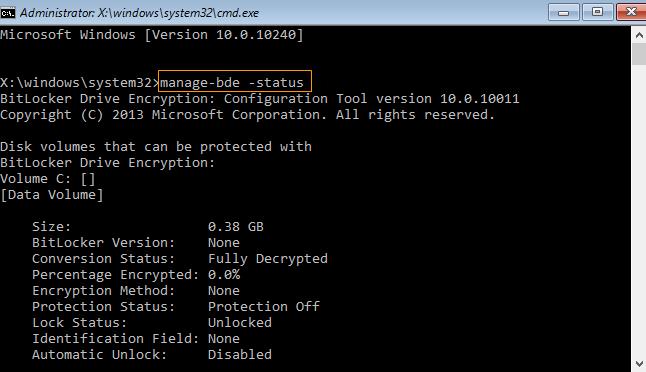Click the highlighted manage-bde -status command
The image size is (646, 372).
[235, 82]
